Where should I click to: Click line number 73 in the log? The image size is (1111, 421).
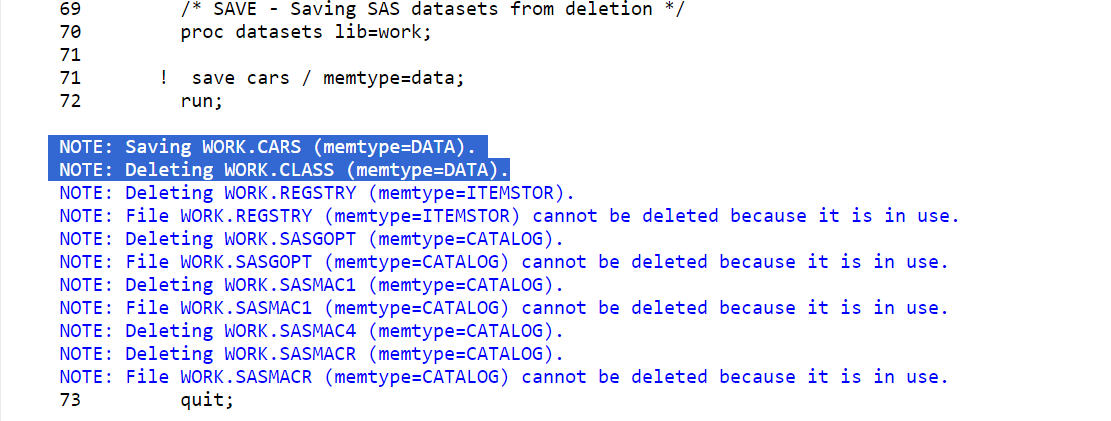70,400
